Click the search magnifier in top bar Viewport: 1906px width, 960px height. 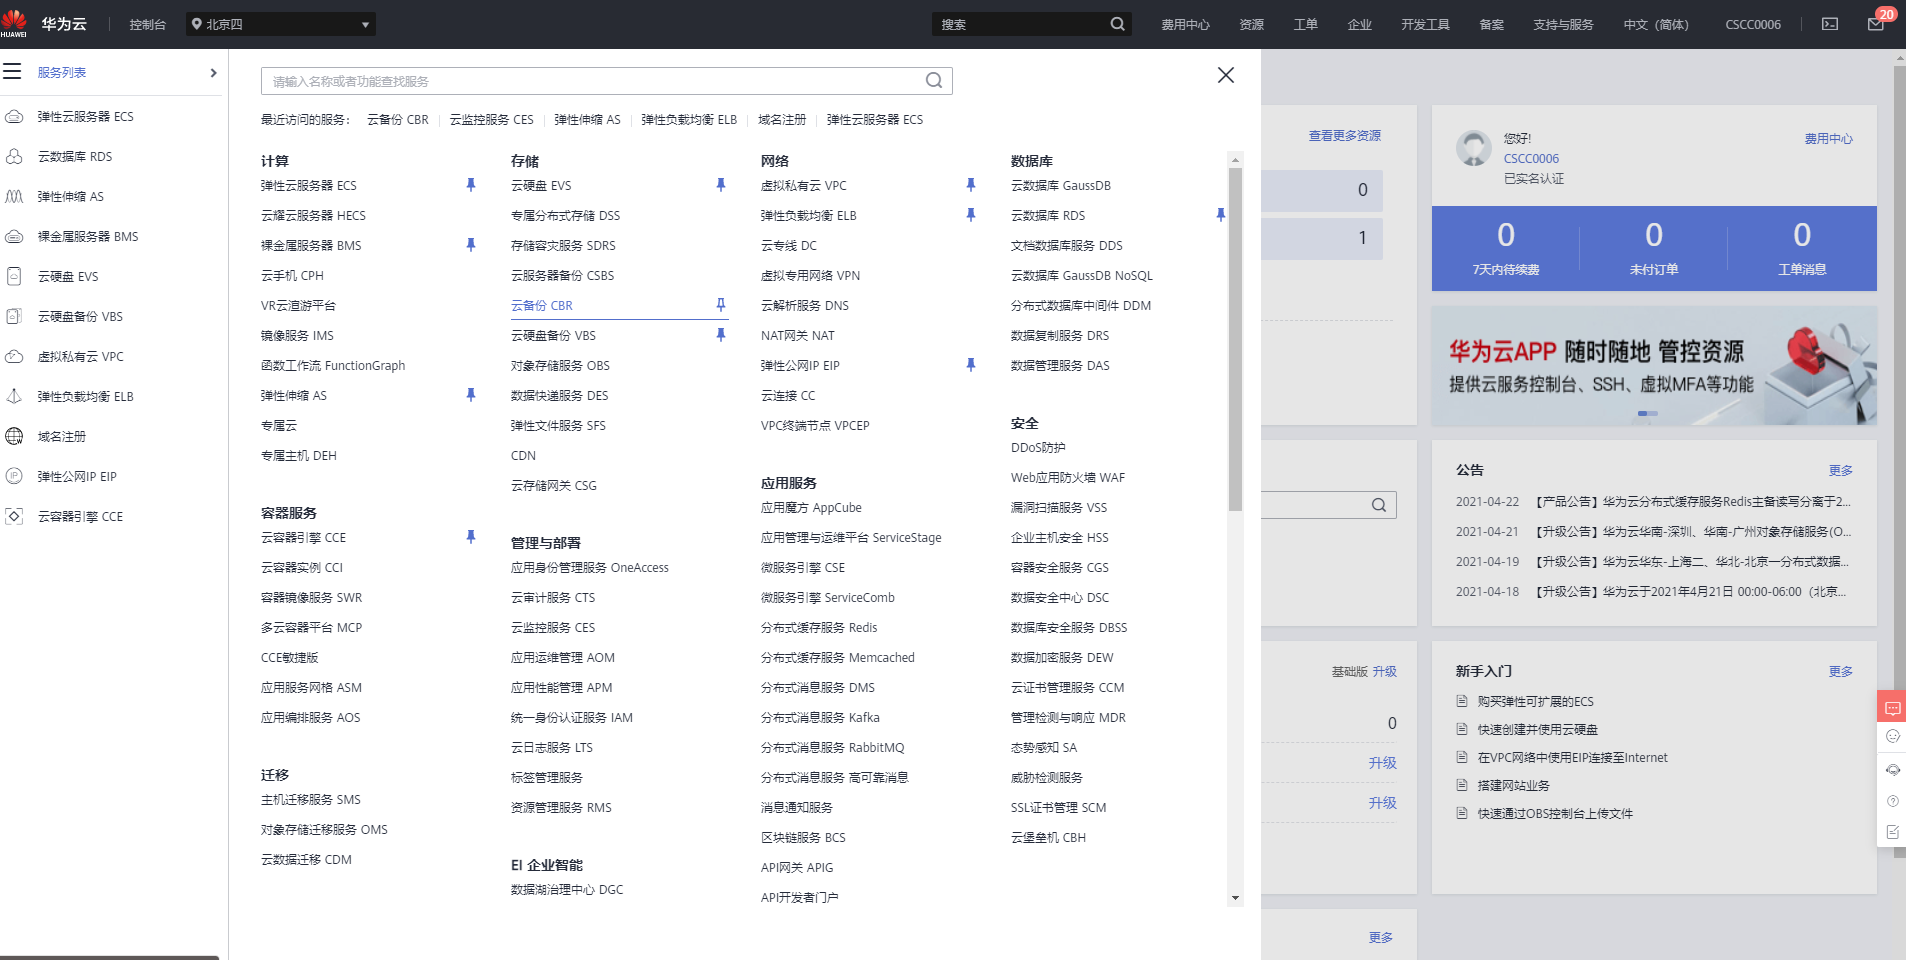1117,24
